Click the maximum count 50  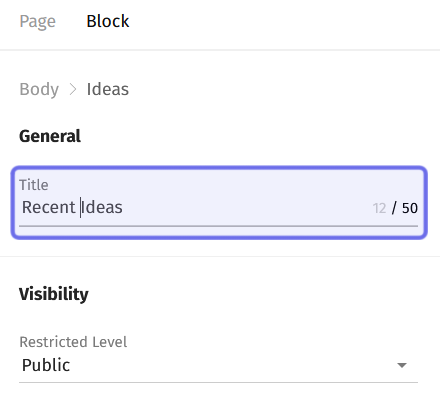point(410,208)
